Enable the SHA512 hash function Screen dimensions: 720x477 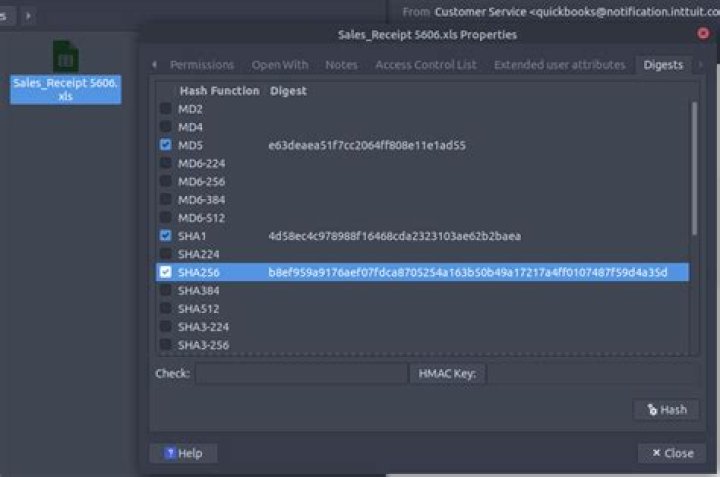click(x=166, y=308)
